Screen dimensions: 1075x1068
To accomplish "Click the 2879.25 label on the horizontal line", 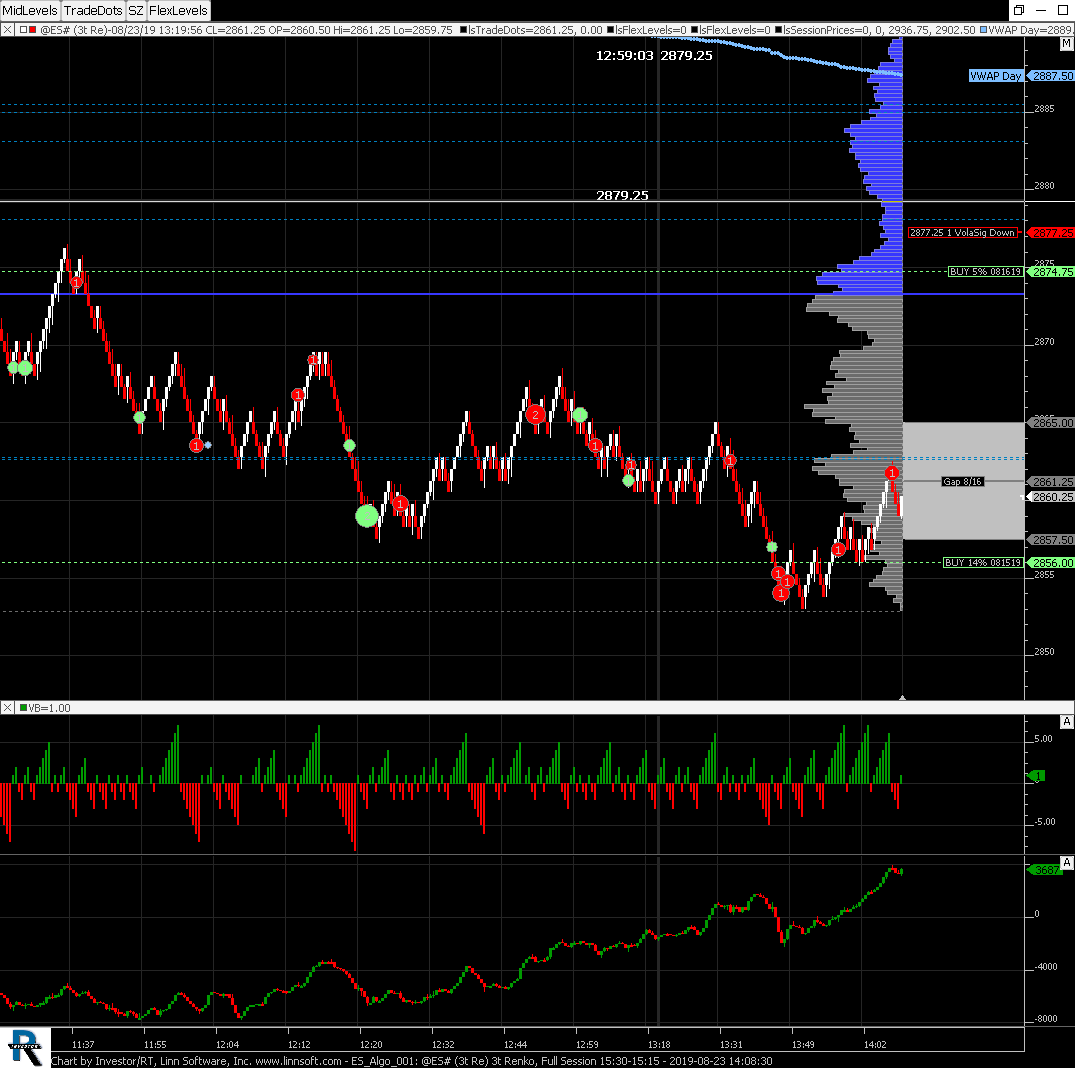I will tap(622, 195).
